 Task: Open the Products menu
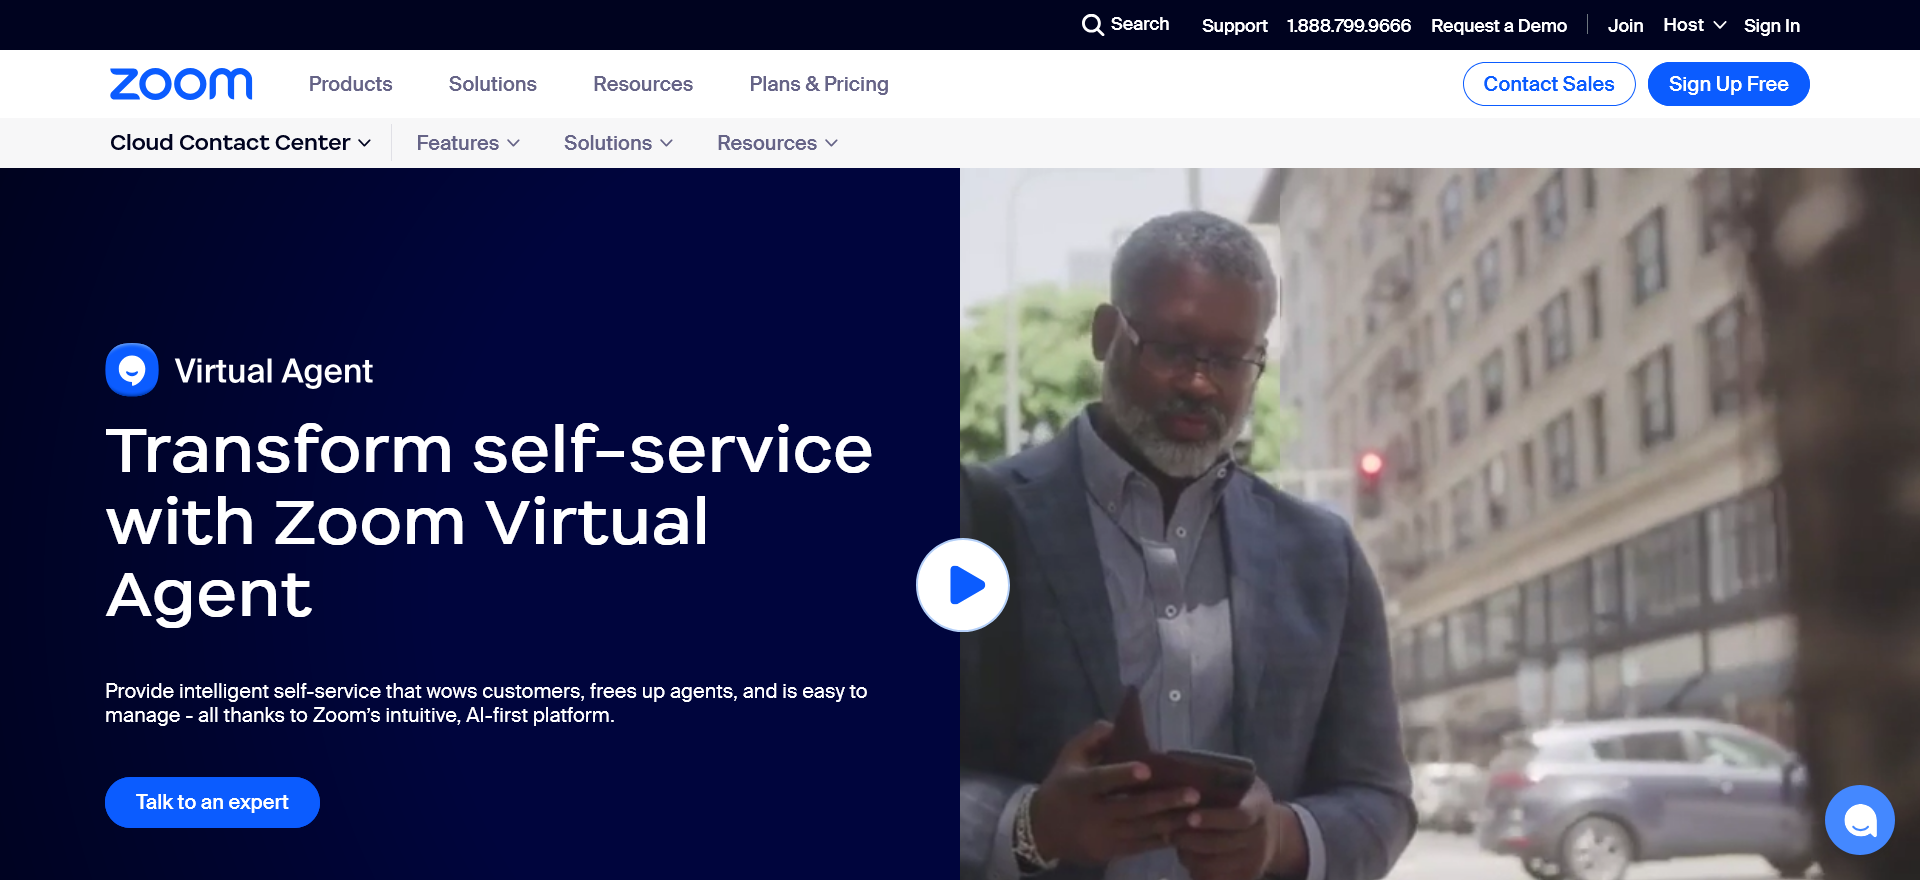[x=350, y=84]
